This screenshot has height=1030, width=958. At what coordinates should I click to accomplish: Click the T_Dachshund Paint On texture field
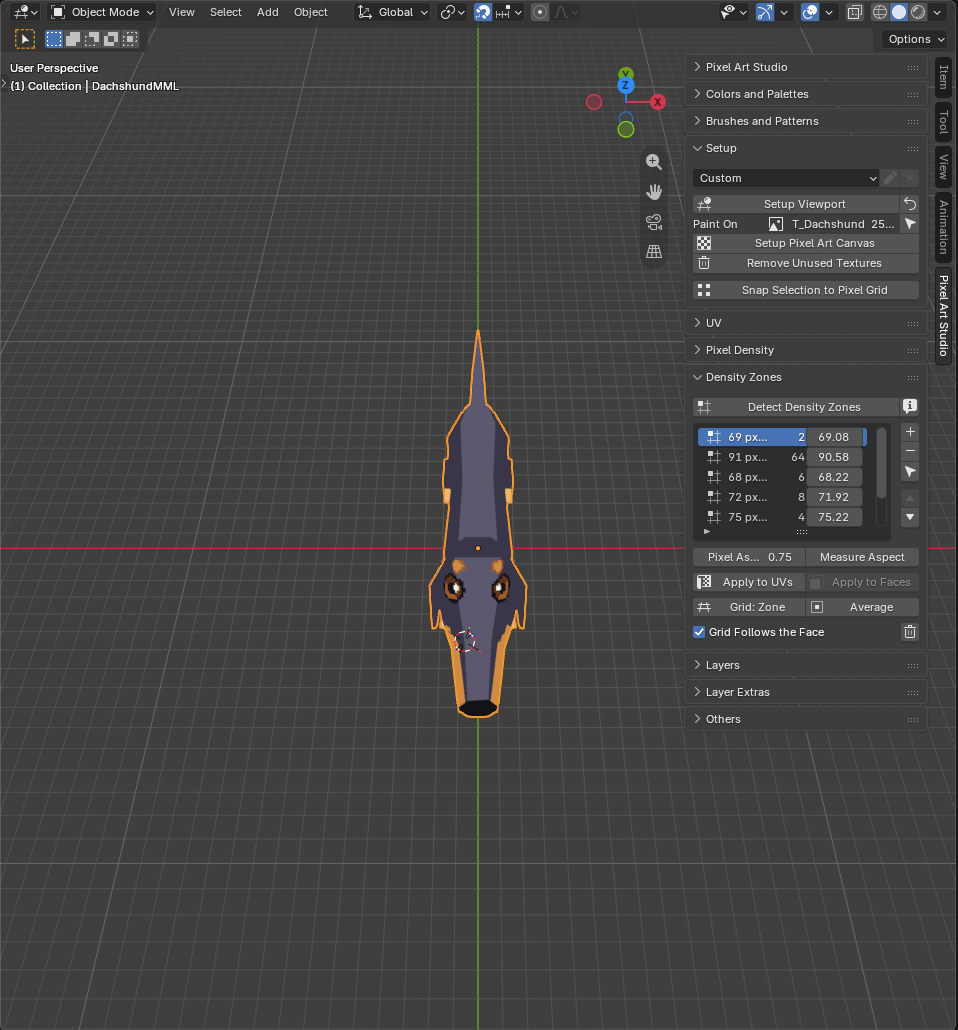833,224
